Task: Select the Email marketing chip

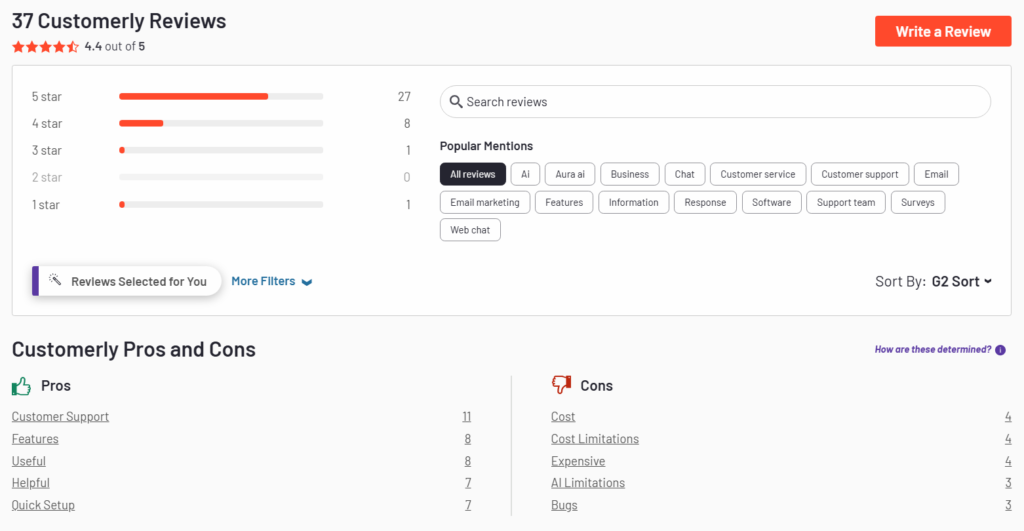Action: click(x=485, y=202)
